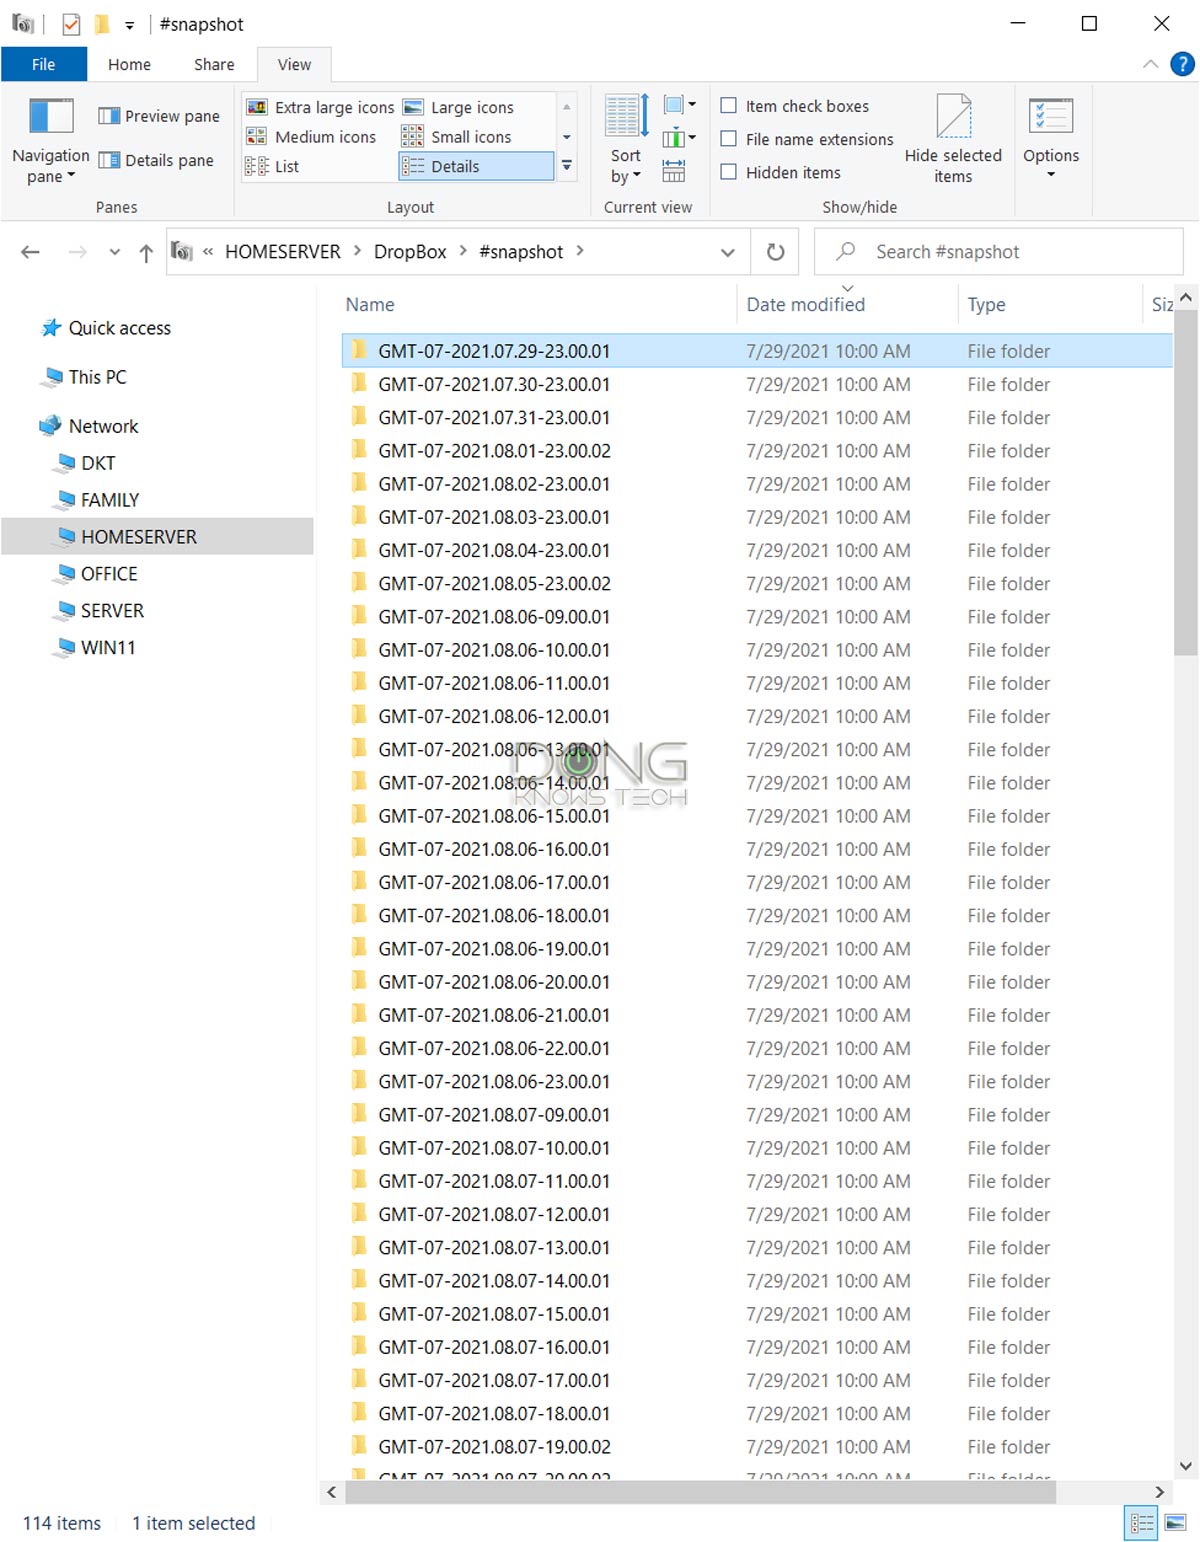
Task: Open the Share ribbon tab
Action: (212, 63)
